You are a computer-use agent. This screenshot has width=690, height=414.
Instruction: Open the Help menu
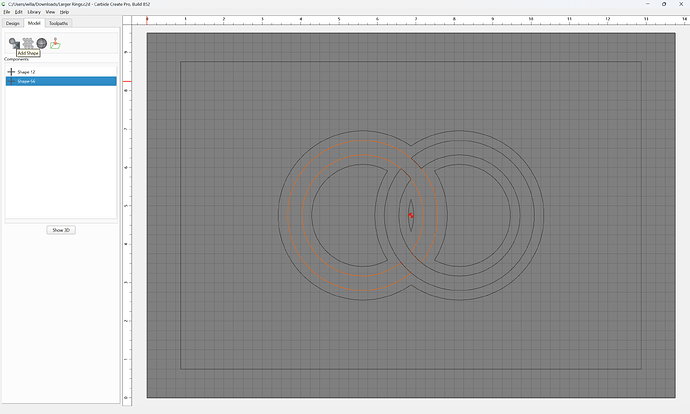click(x=64, y=12)
